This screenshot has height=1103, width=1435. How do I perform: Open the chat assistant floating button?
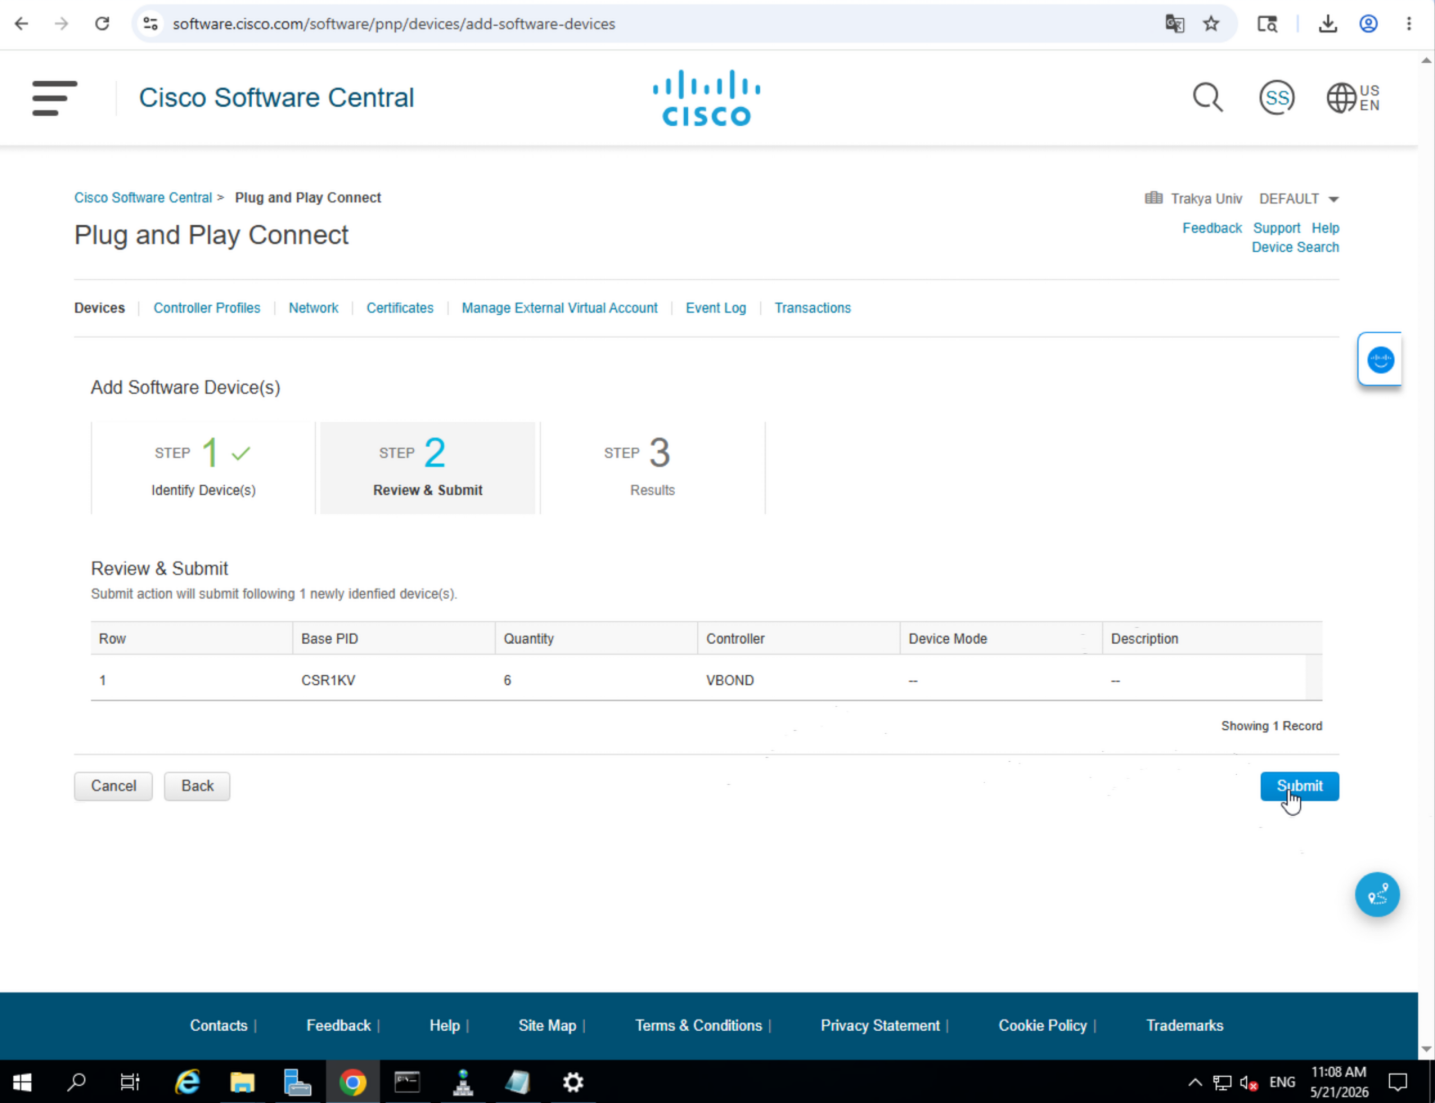(x=1380, y=359)
